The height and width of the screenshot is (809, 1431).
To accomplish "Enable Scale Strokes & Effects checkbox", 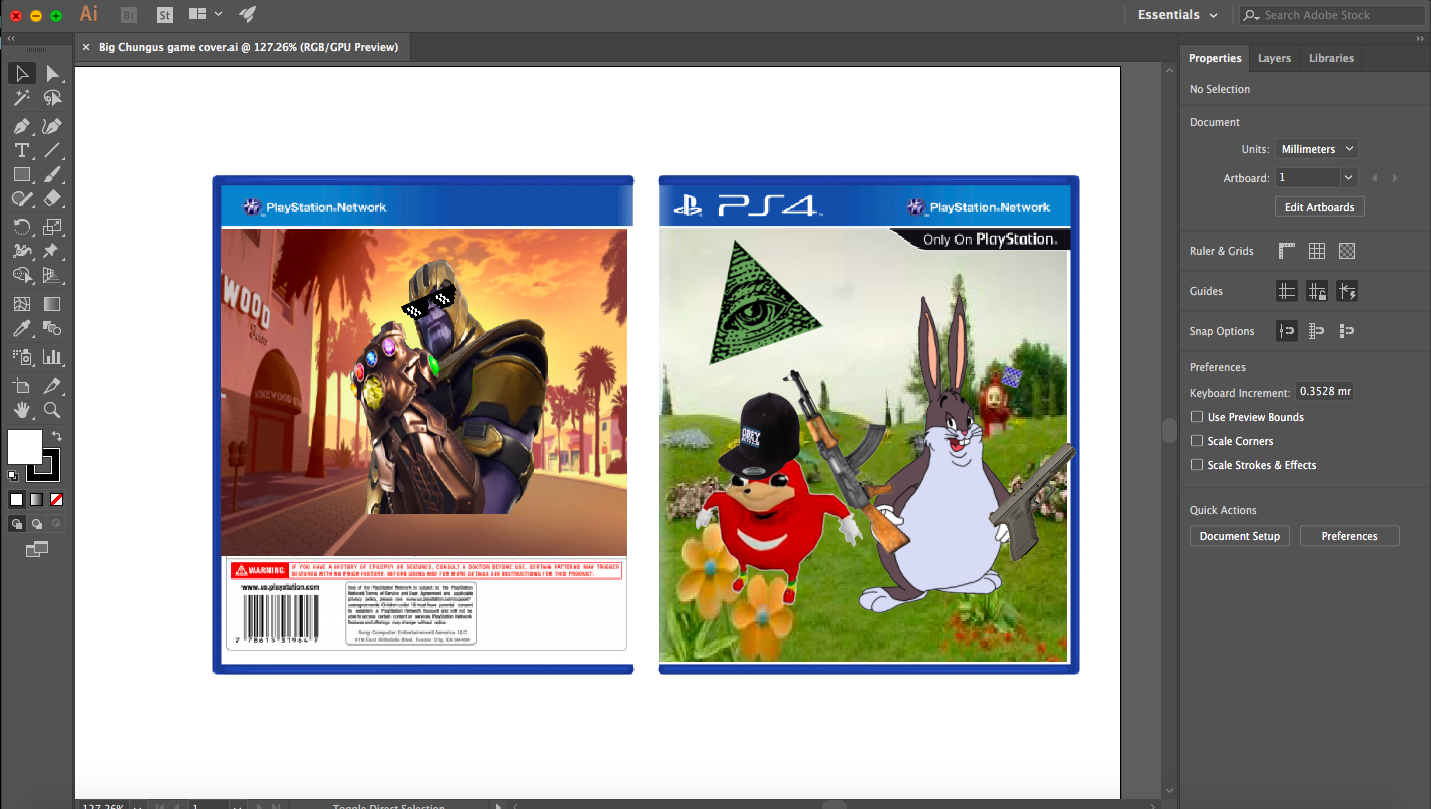I will click(x=1197, y=465).
